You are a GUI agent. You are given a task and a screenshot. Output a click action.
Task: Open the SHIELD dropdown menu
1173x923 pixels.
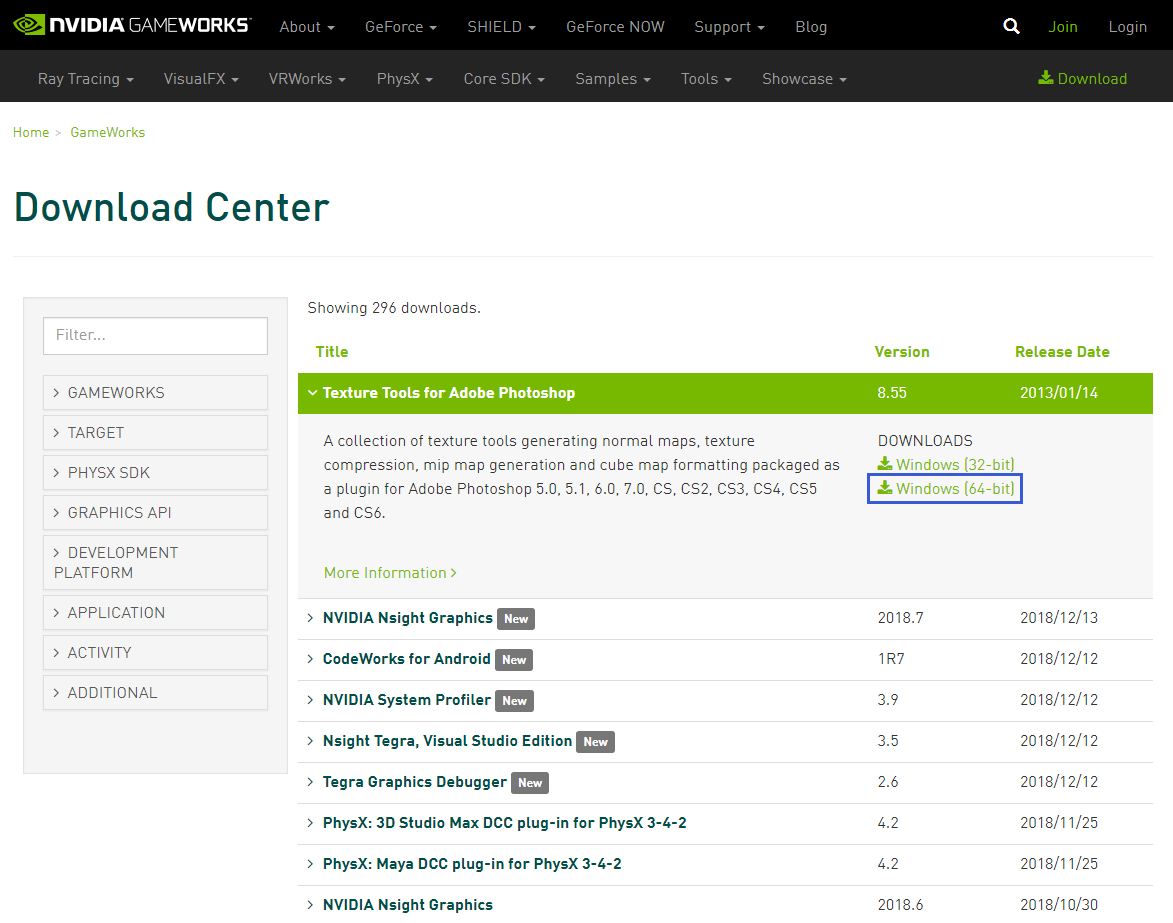point(501,27)
